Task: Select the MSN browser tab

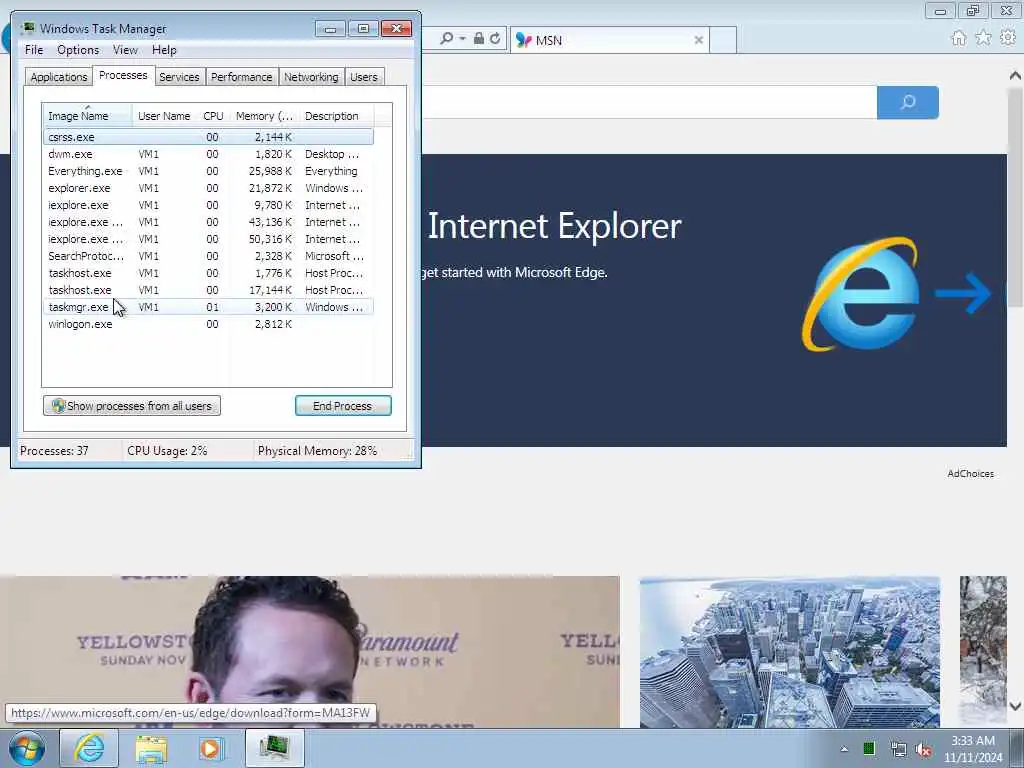Action: (609, 40)
